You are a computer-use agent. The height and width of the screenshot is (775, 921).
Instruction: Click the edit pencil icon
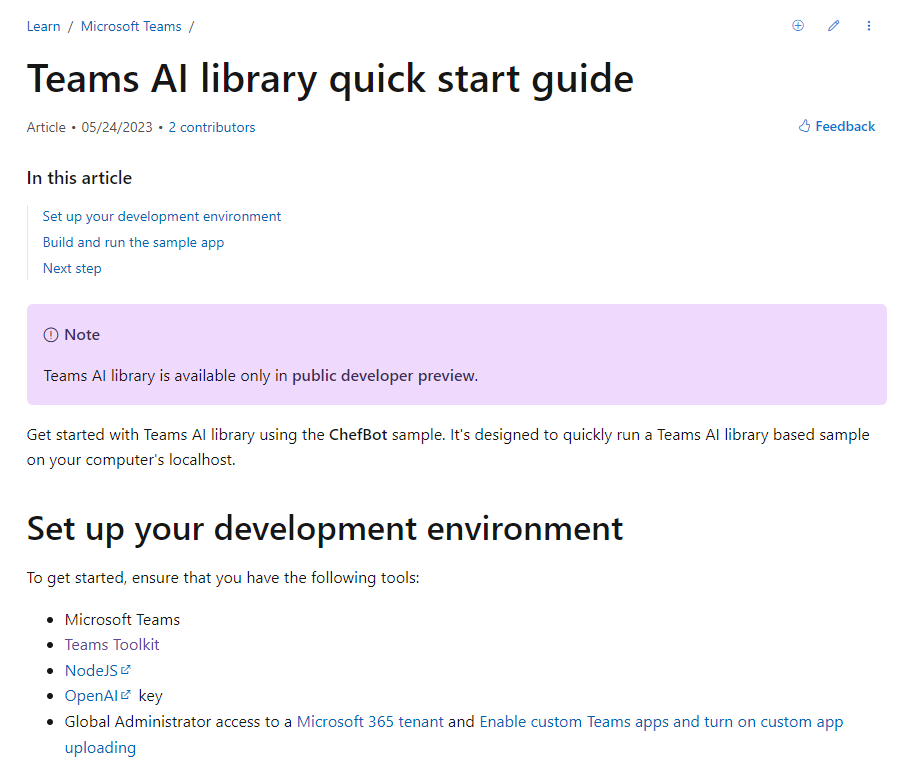pyautogui.click(x=833, y=25)
